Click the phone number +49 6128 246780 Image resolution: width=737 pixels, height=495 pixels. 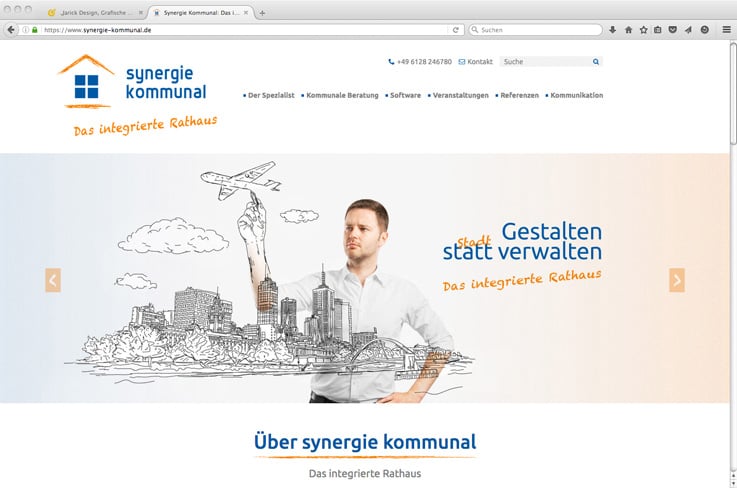(x=424, y=62)
